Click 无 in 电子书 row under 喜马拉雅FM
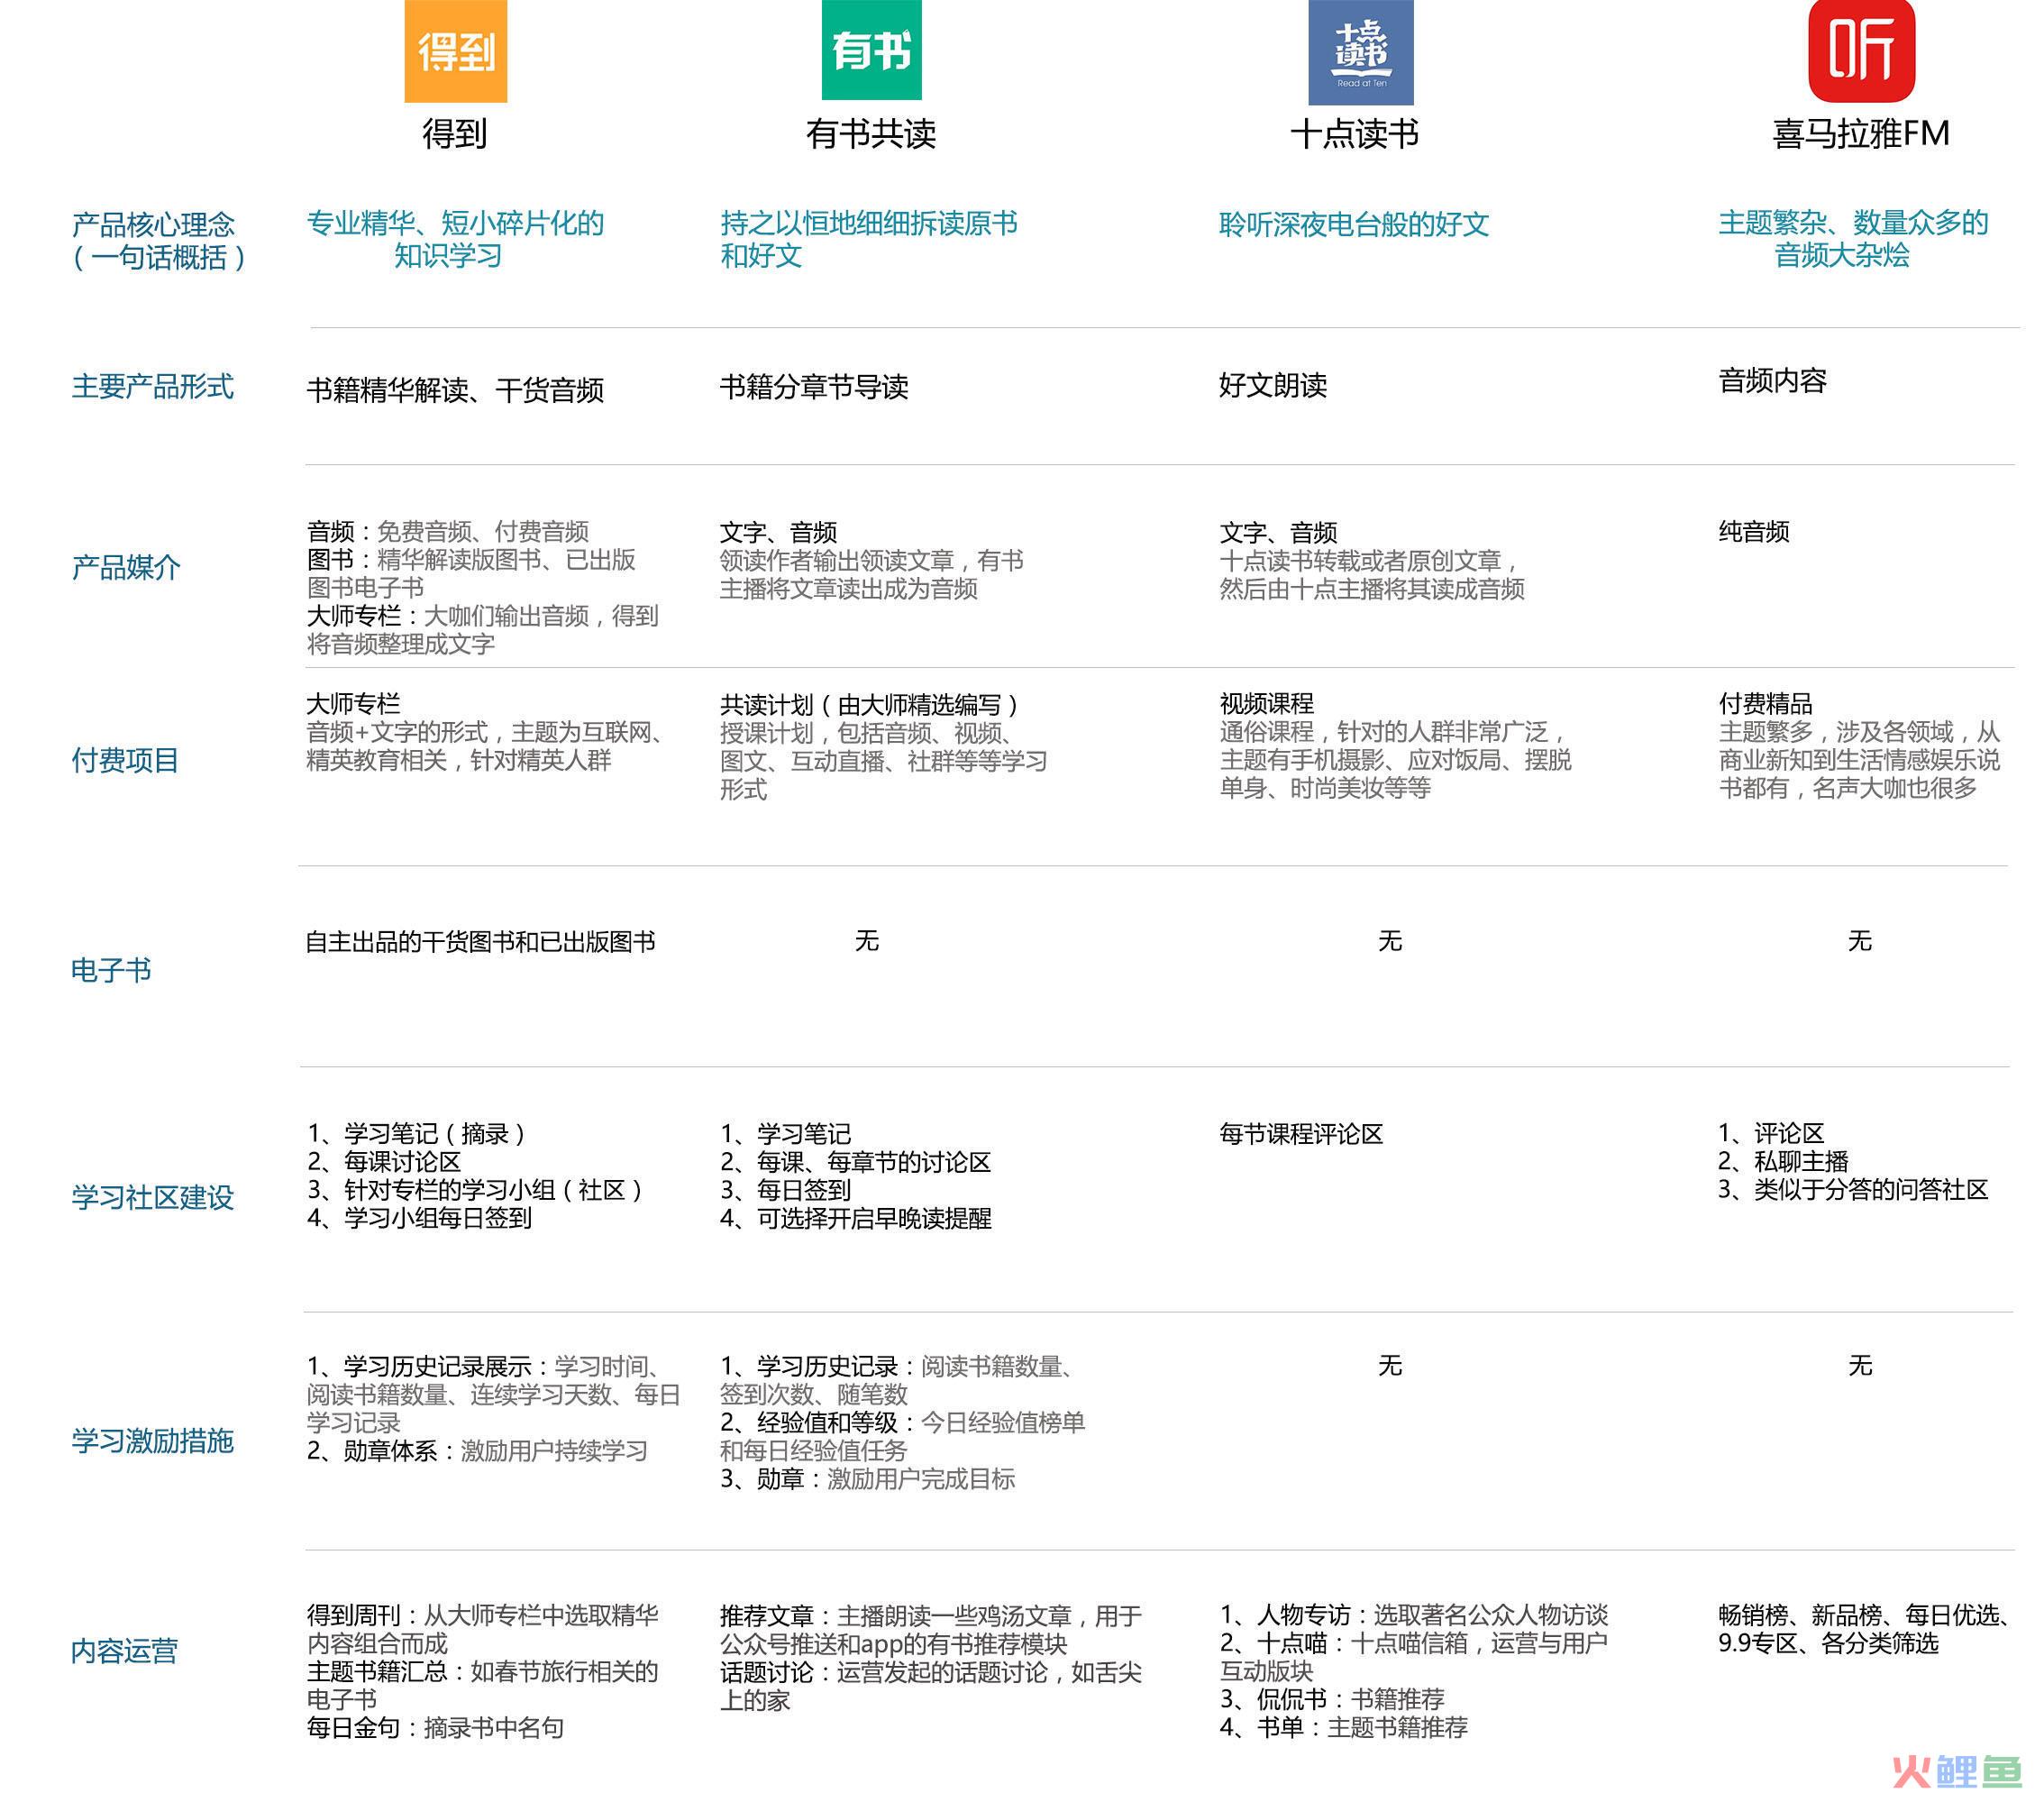Image resolution: width=2044 pixels, height=1793 pixels. (1859, 940)
